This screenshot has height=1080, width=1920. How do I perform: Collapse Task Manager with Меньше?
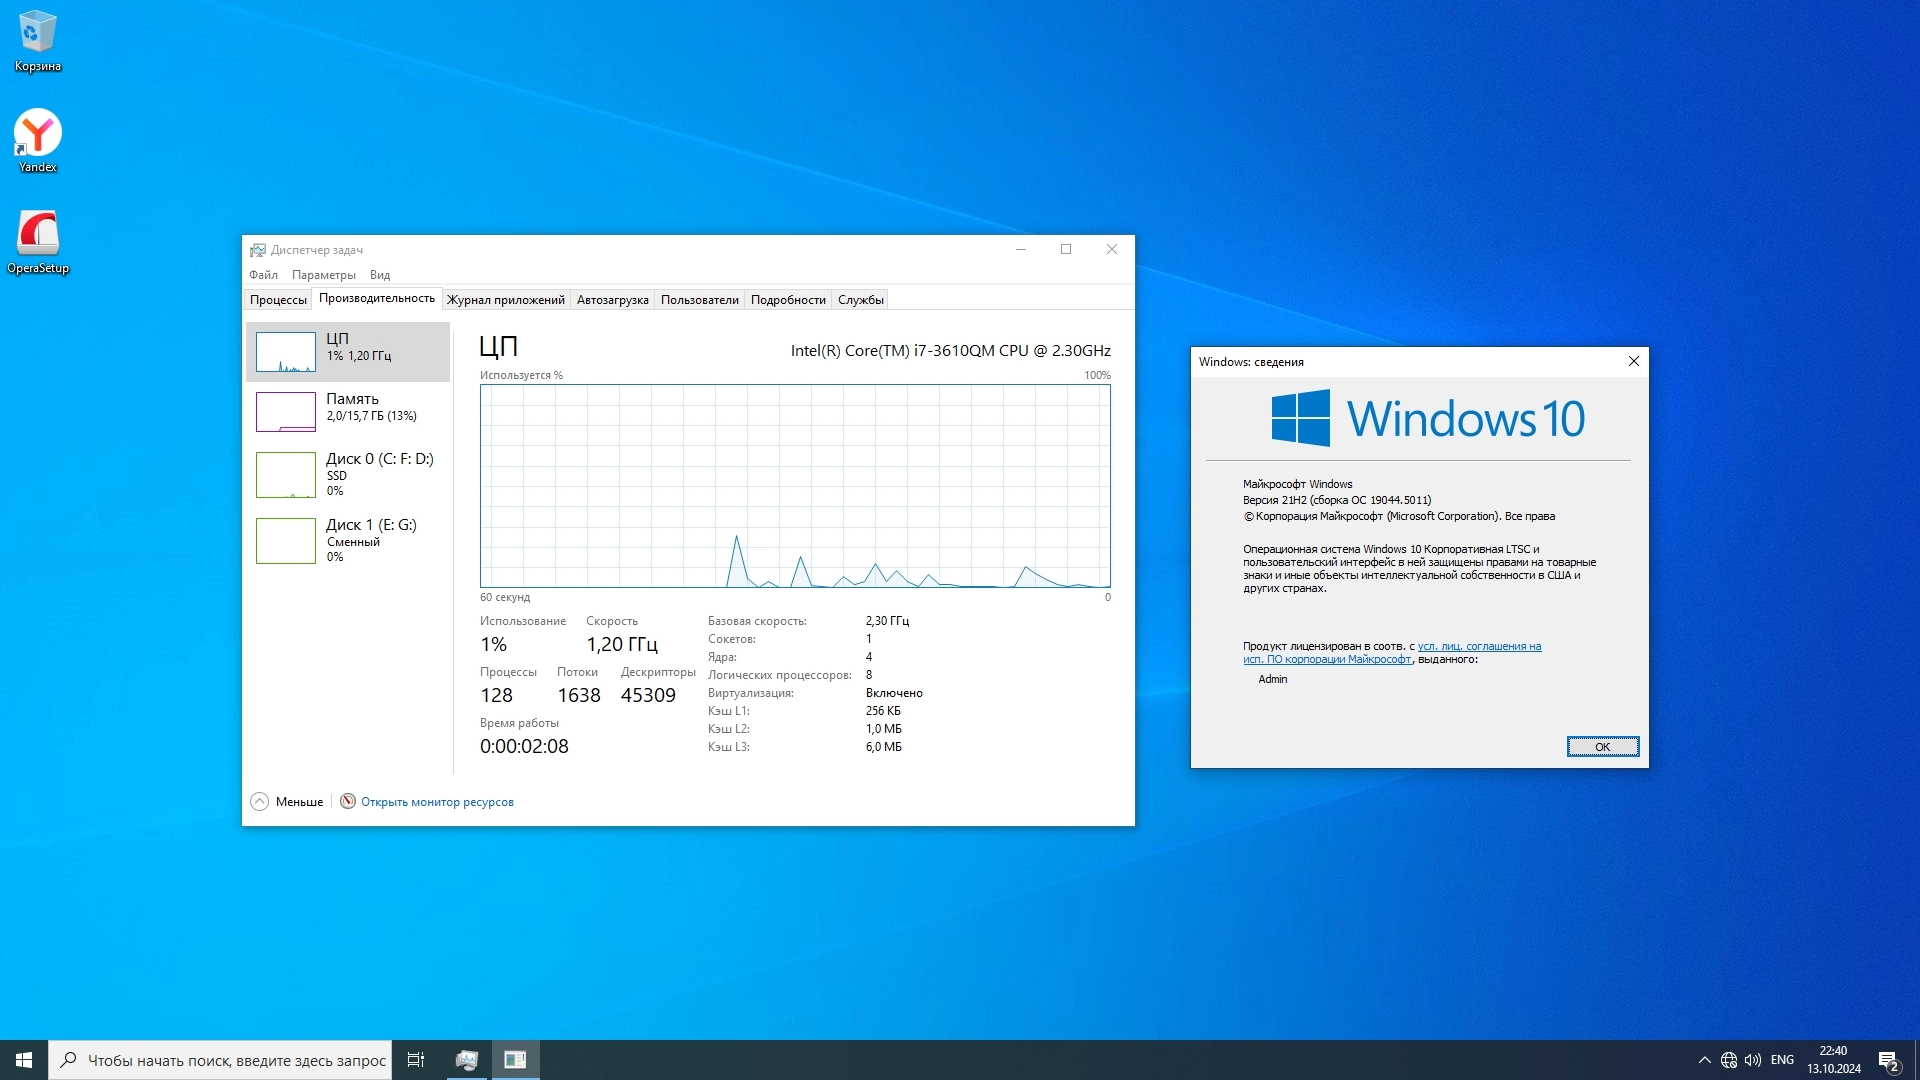tap(288, 802)
